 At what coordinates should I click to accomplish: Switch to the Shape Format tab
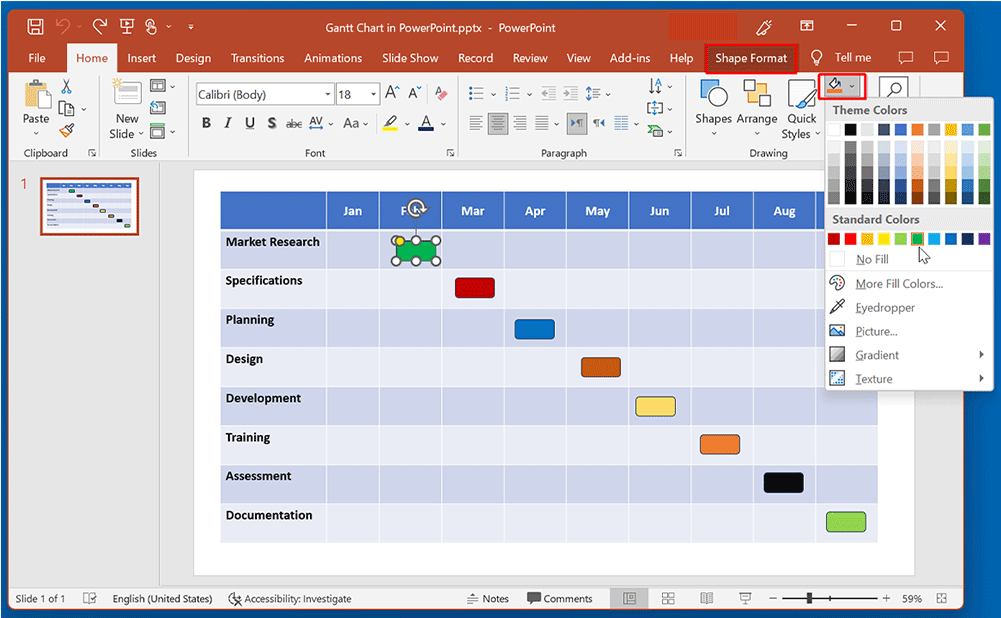tap(750, 58)
